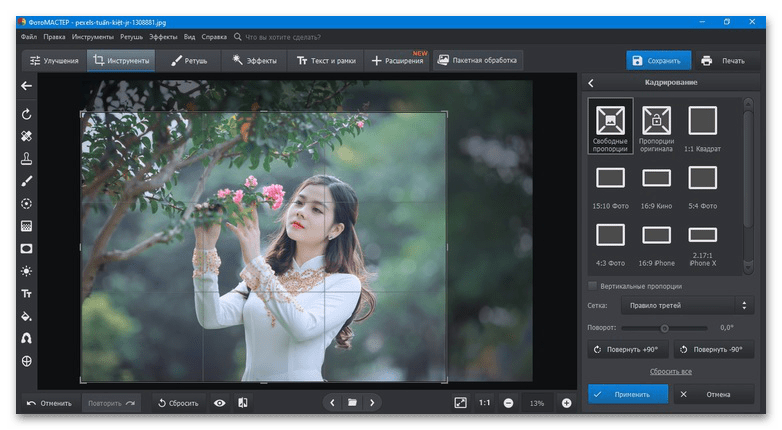The width and height of the screenshot is (782, 430).
Task: Switch to the Инструменты tab
Action: (121, 60)
